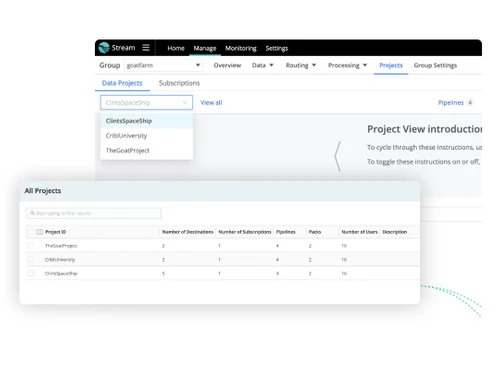500x375 pixels.
Task: Choose TheGoatProject from the dropdown list
Action: point(146,150)
